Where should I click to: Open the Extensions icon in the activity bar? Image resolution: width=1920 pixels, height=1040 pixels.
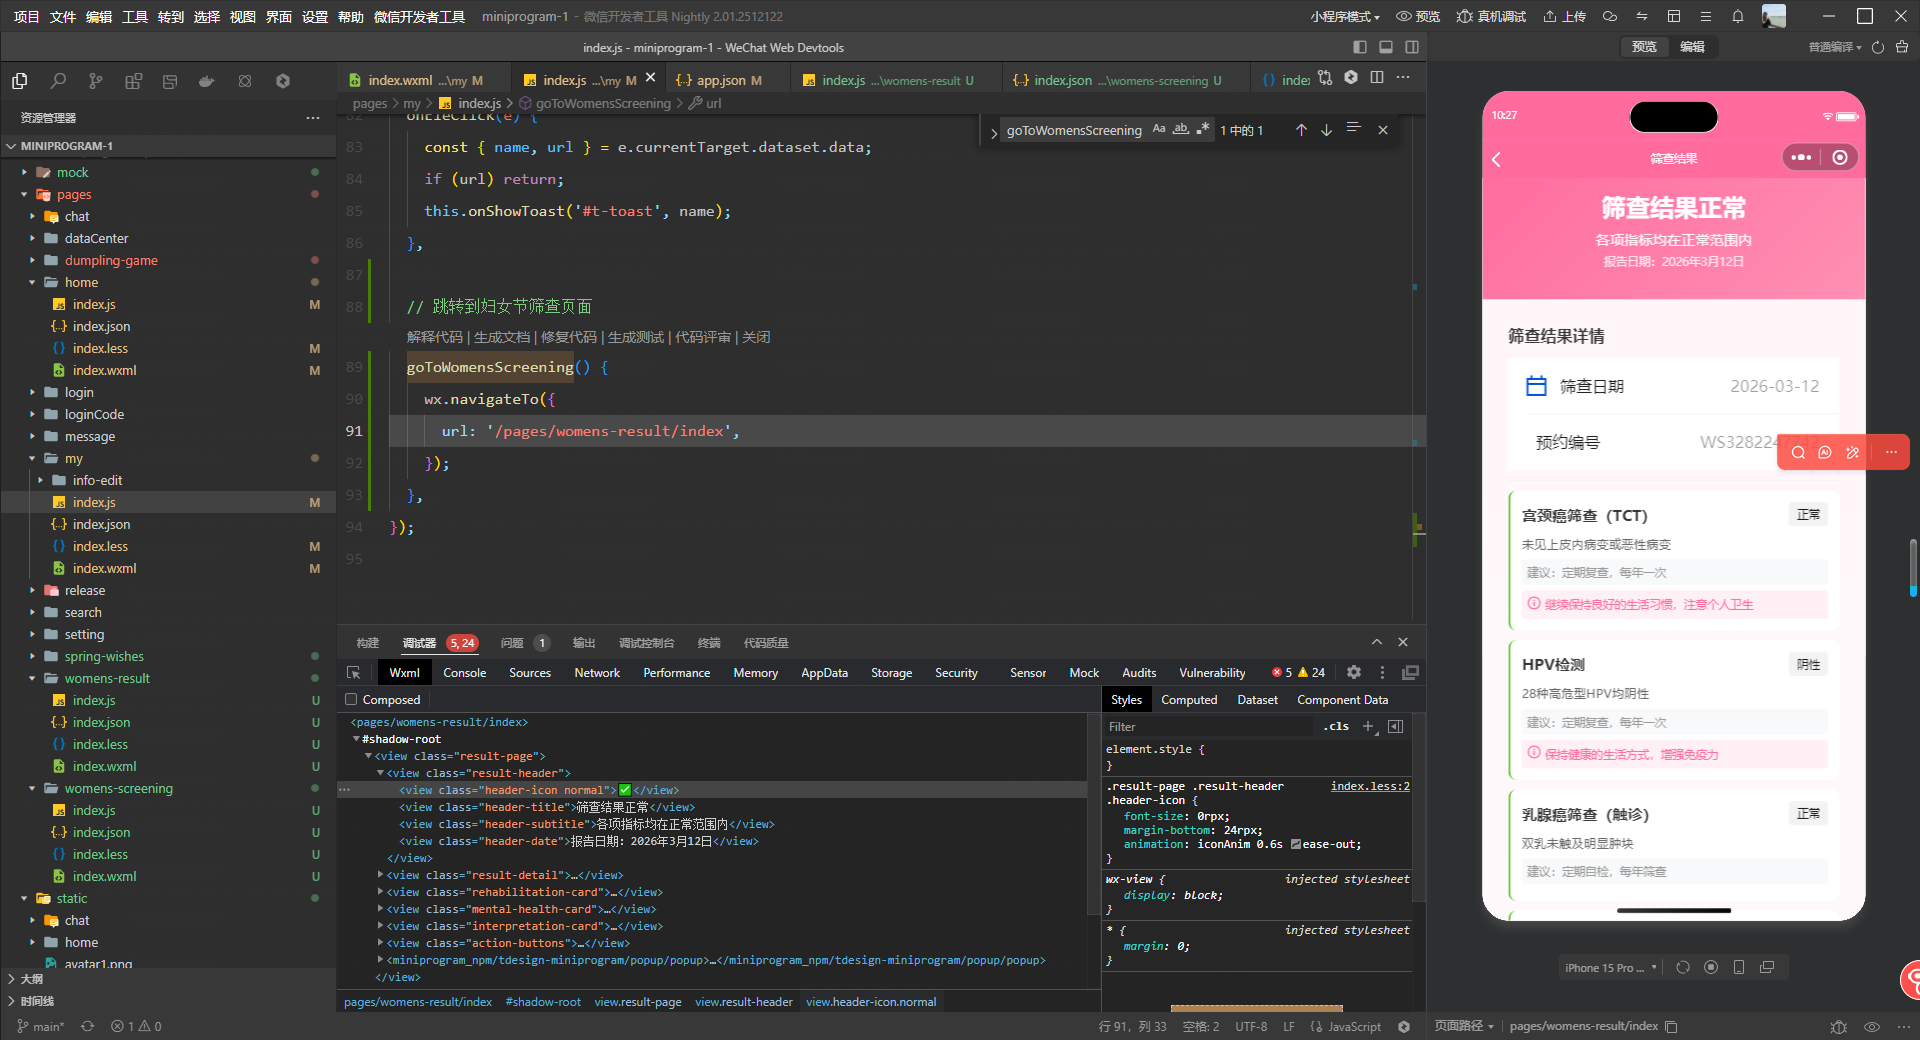click(133, 81)
